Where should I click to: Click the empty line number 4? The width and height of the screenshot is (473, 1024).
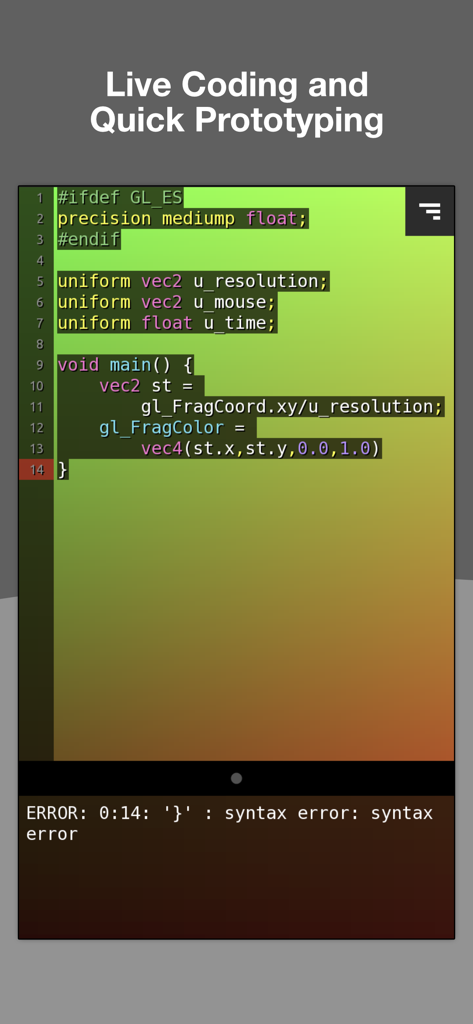[x=39, y=261]
